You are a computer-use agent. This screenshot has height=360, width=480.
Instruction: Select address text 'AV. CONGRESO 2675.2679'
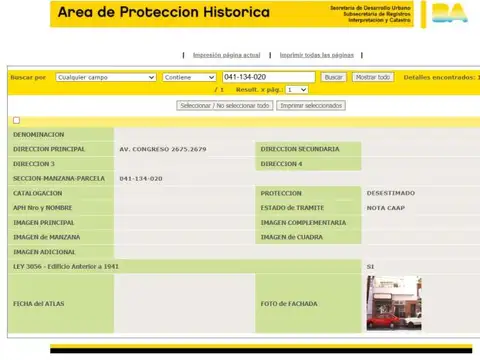[x=163, y=149]
